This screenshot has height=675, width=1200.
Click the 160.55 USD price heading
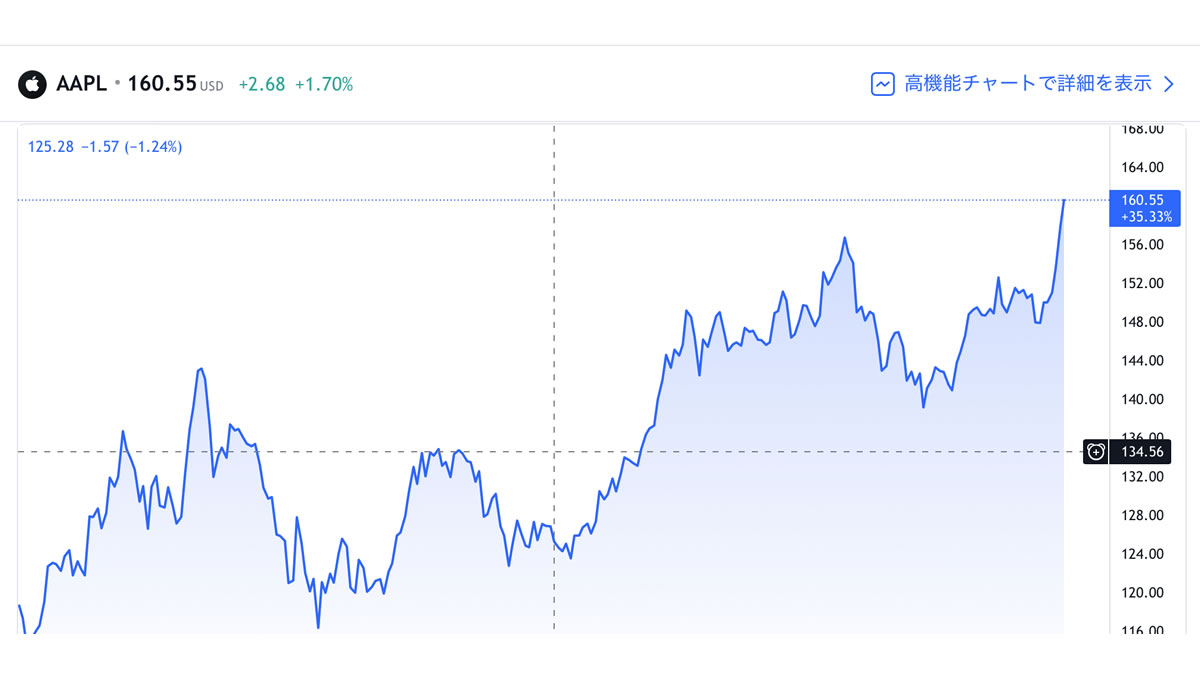coord(175,84)
